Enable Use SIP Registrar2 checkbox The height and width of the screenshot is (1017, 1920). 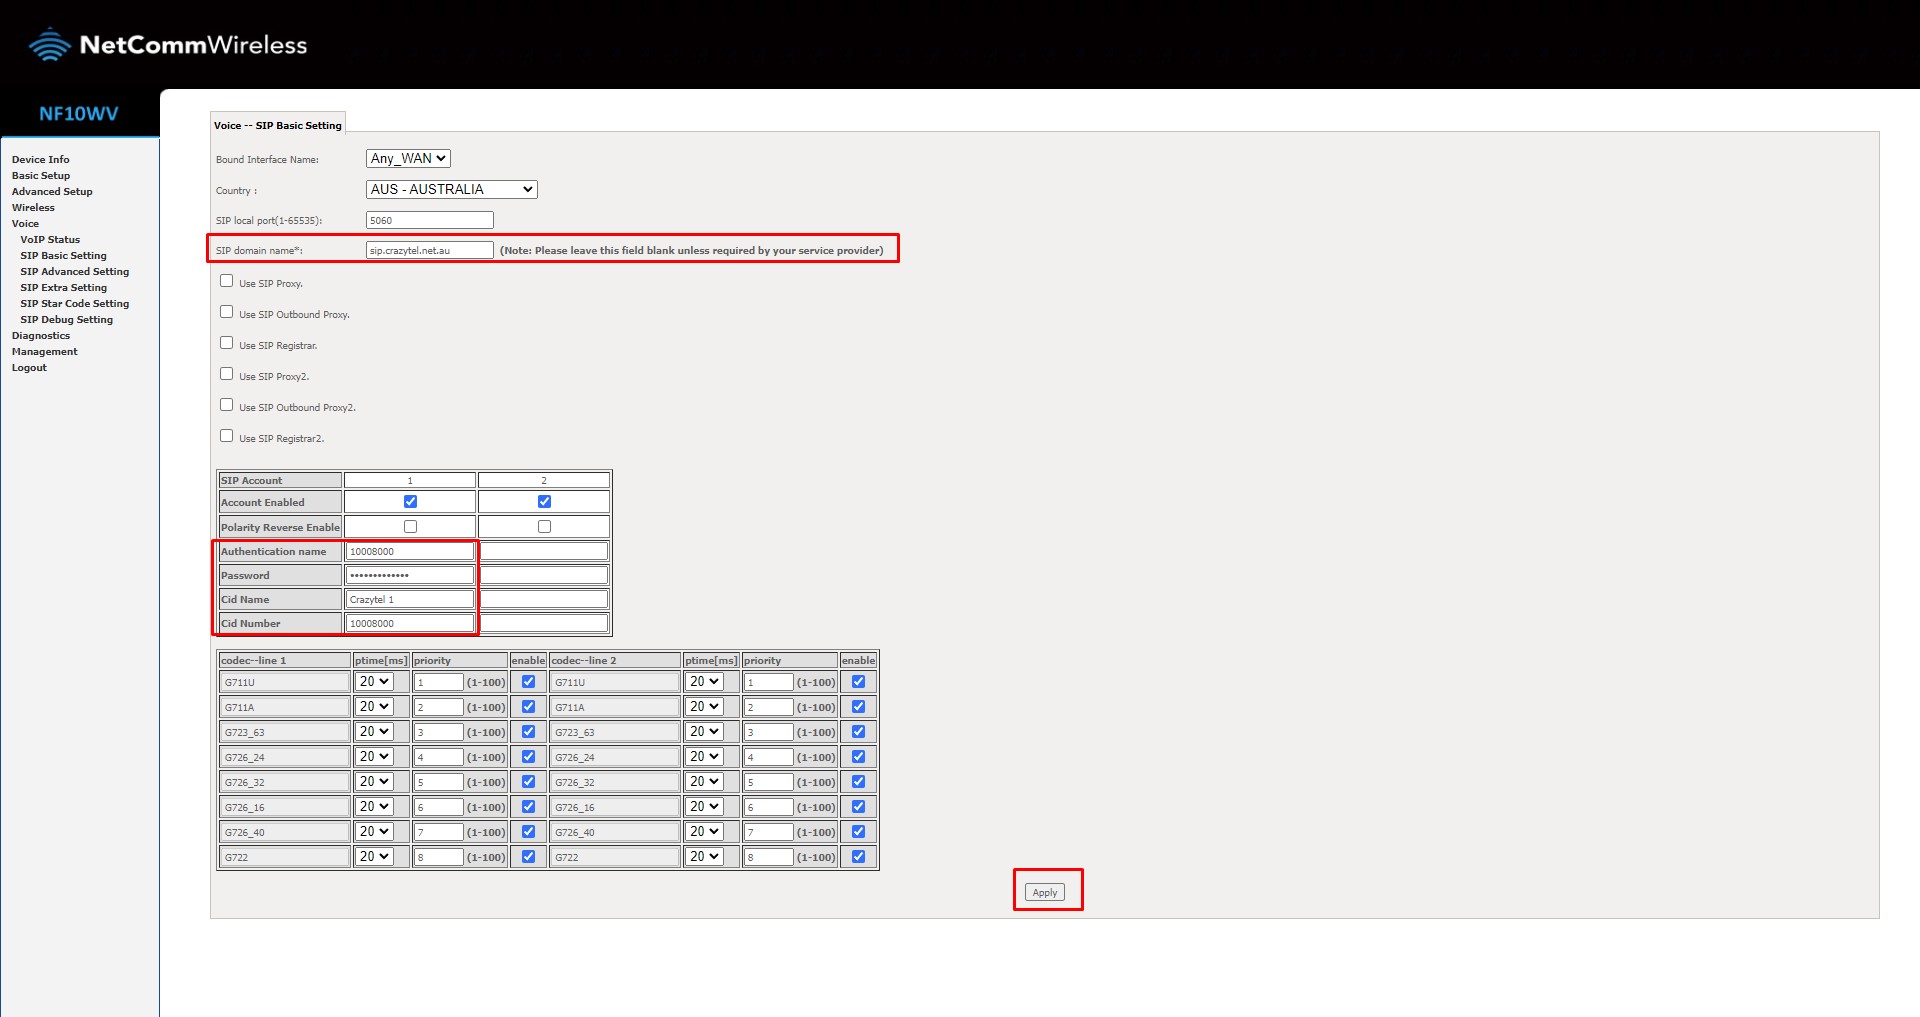[x=226, y=436]
